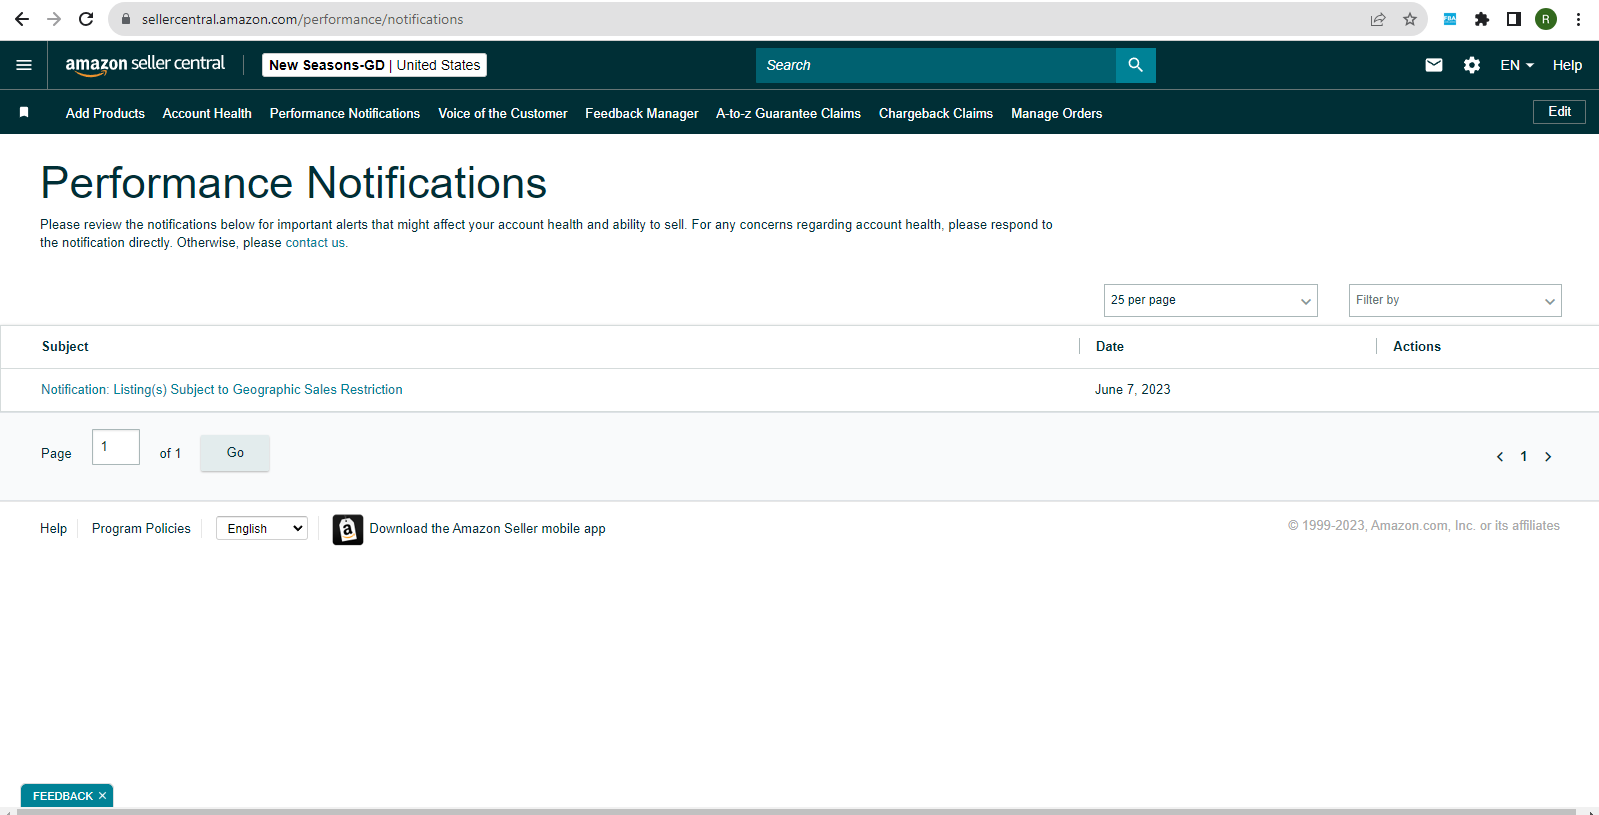The height and width of the screenshot is (815, 1599).
Task: Open the EN language selector
Action: coord(1517,65)
